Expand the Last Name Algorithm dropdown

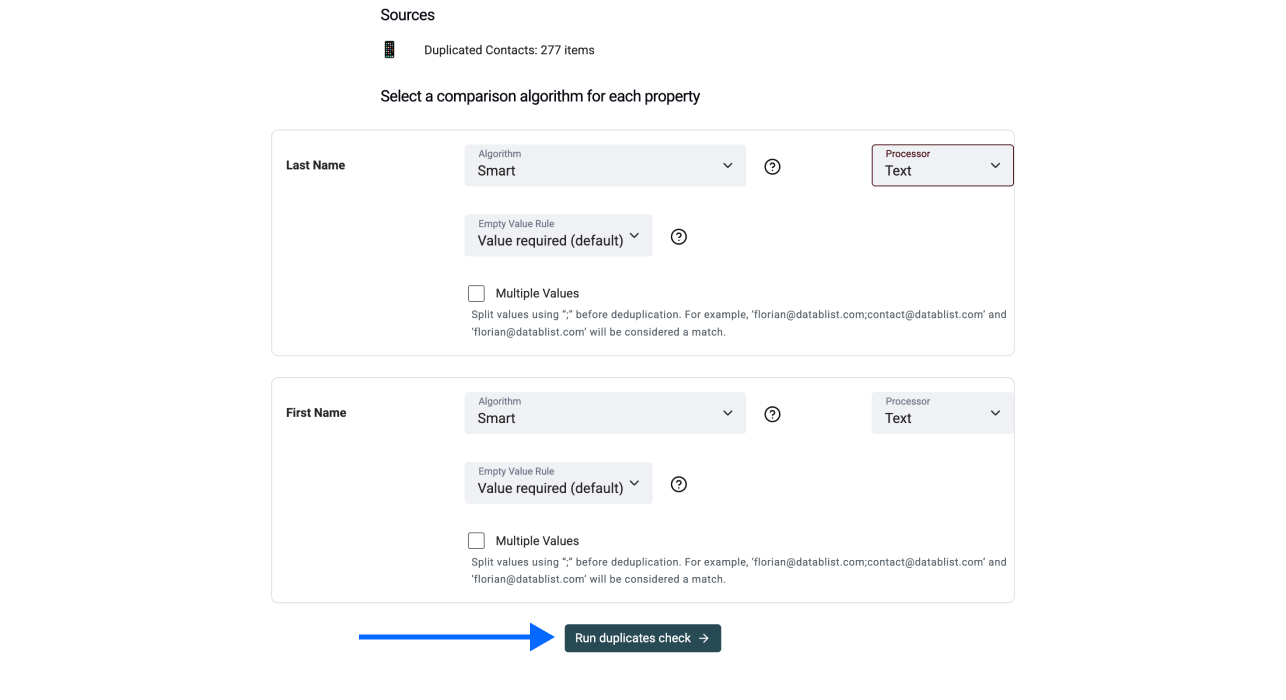point(605,166)
